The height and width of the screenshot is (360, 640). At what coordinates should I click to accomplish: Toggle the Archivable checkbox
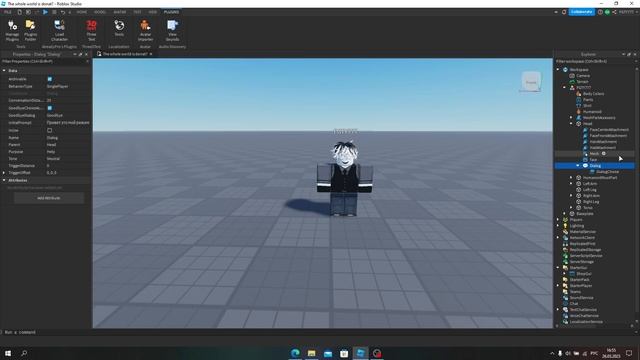click(x=50, y=79)
